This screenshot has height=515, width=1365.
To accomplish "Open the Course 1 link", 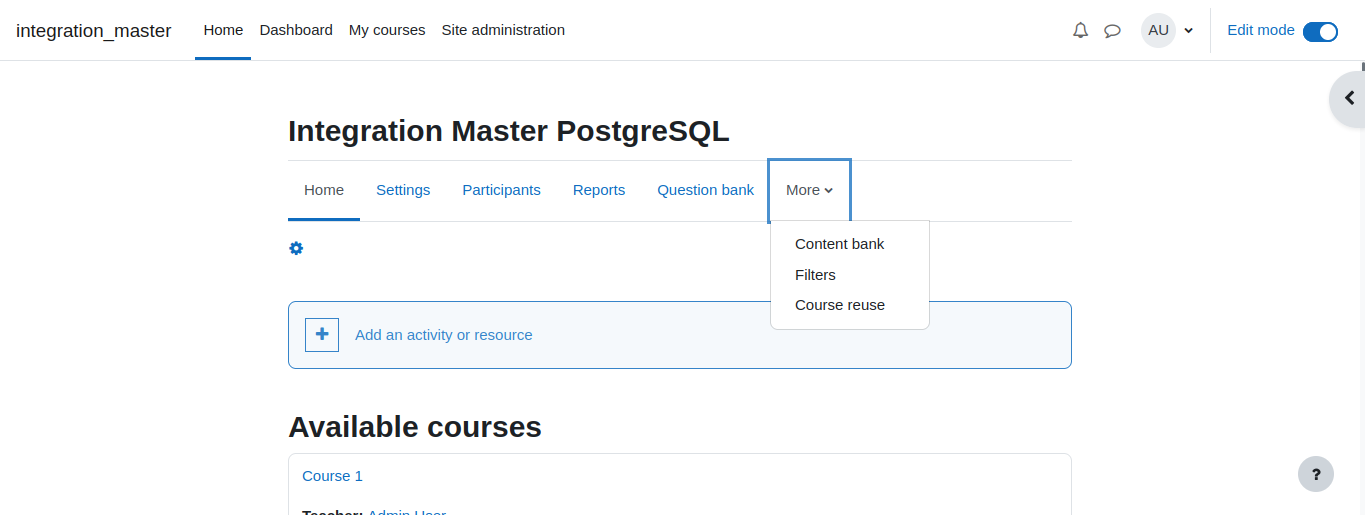I will point(332,476).
